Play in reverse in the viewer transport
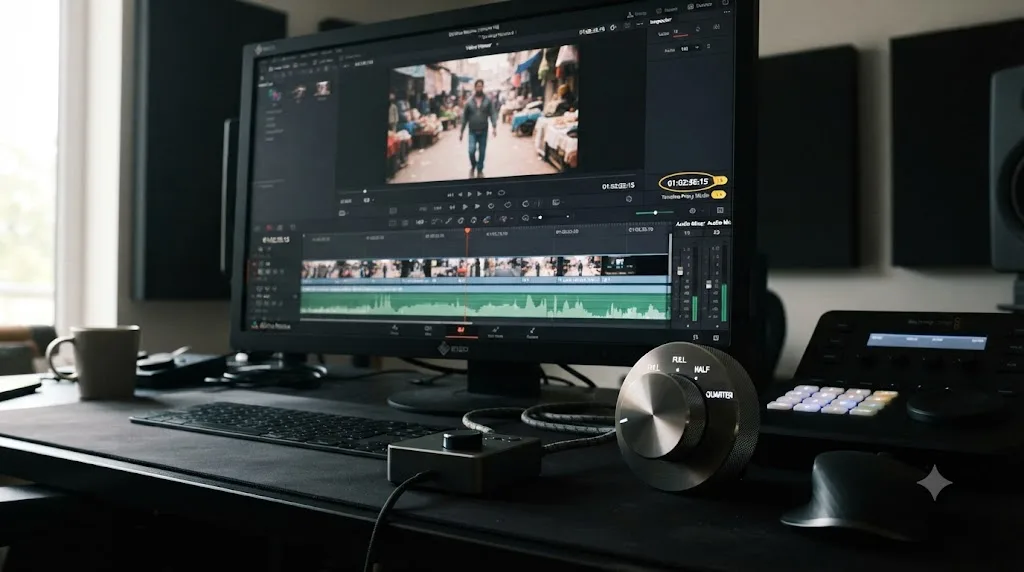1024x572 pixels. click(x=460, y=194)
